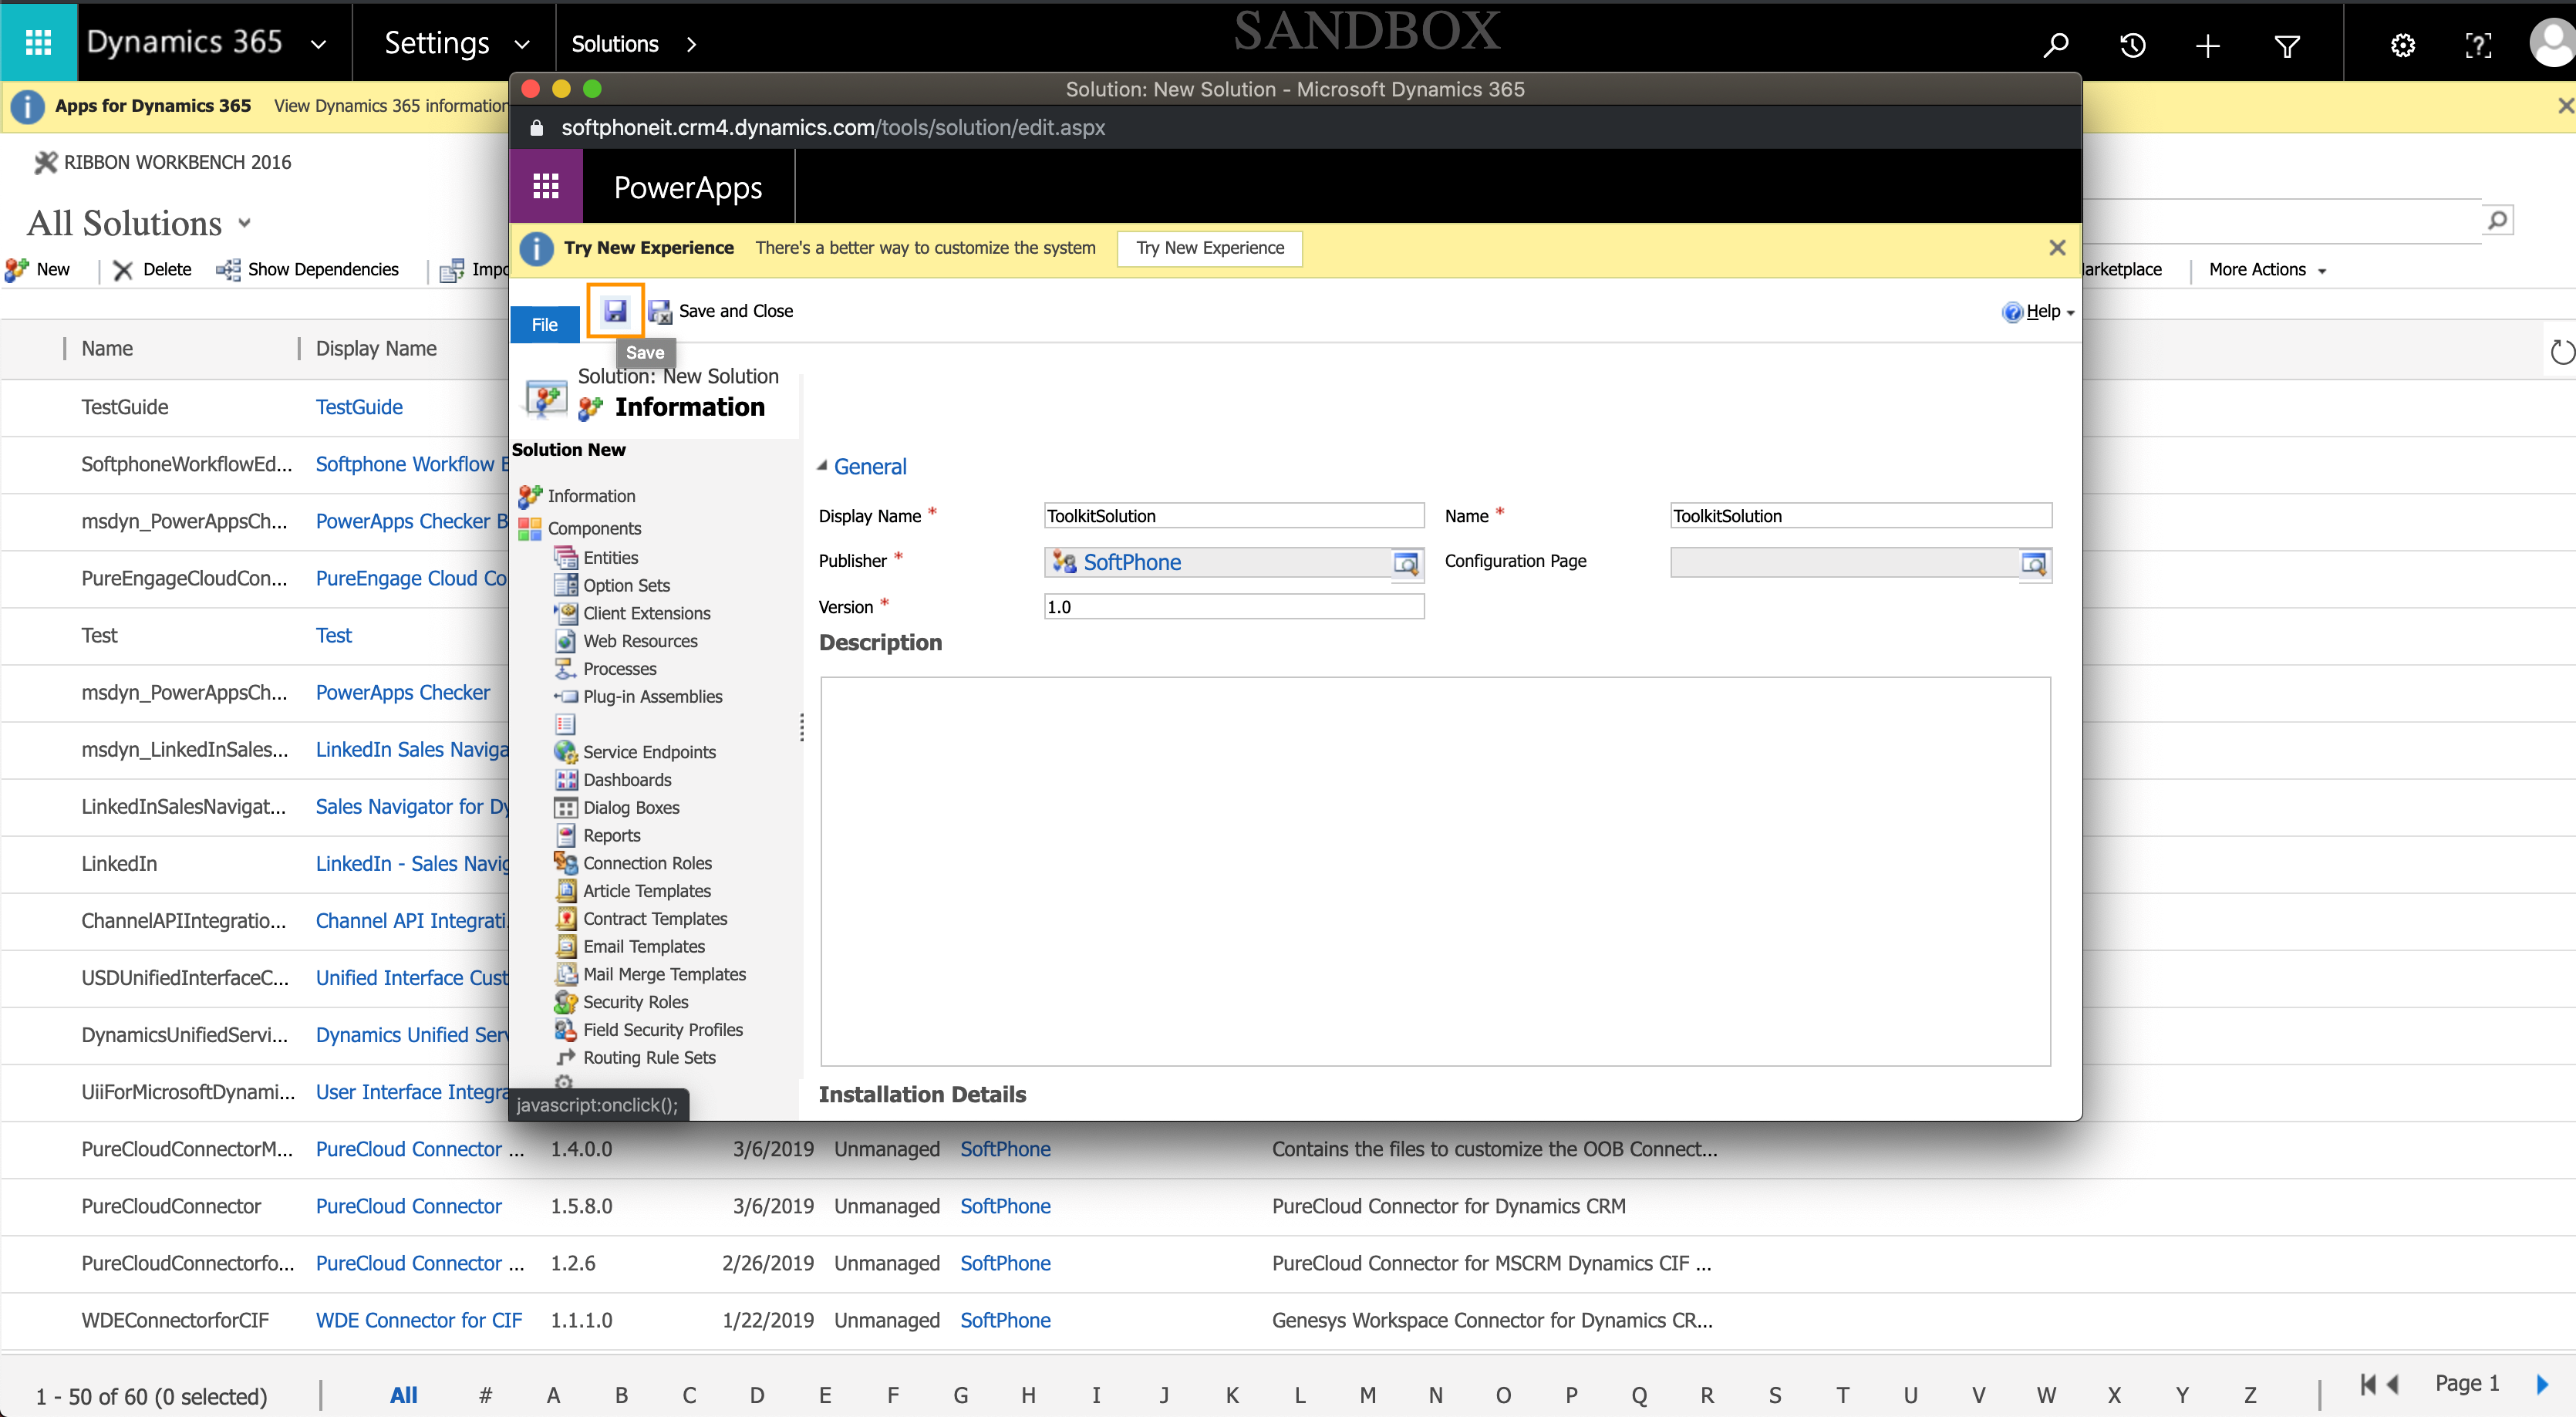Click the Solutions breadcrumb item
The image size is (2576, 1417).
pos(615,44)
